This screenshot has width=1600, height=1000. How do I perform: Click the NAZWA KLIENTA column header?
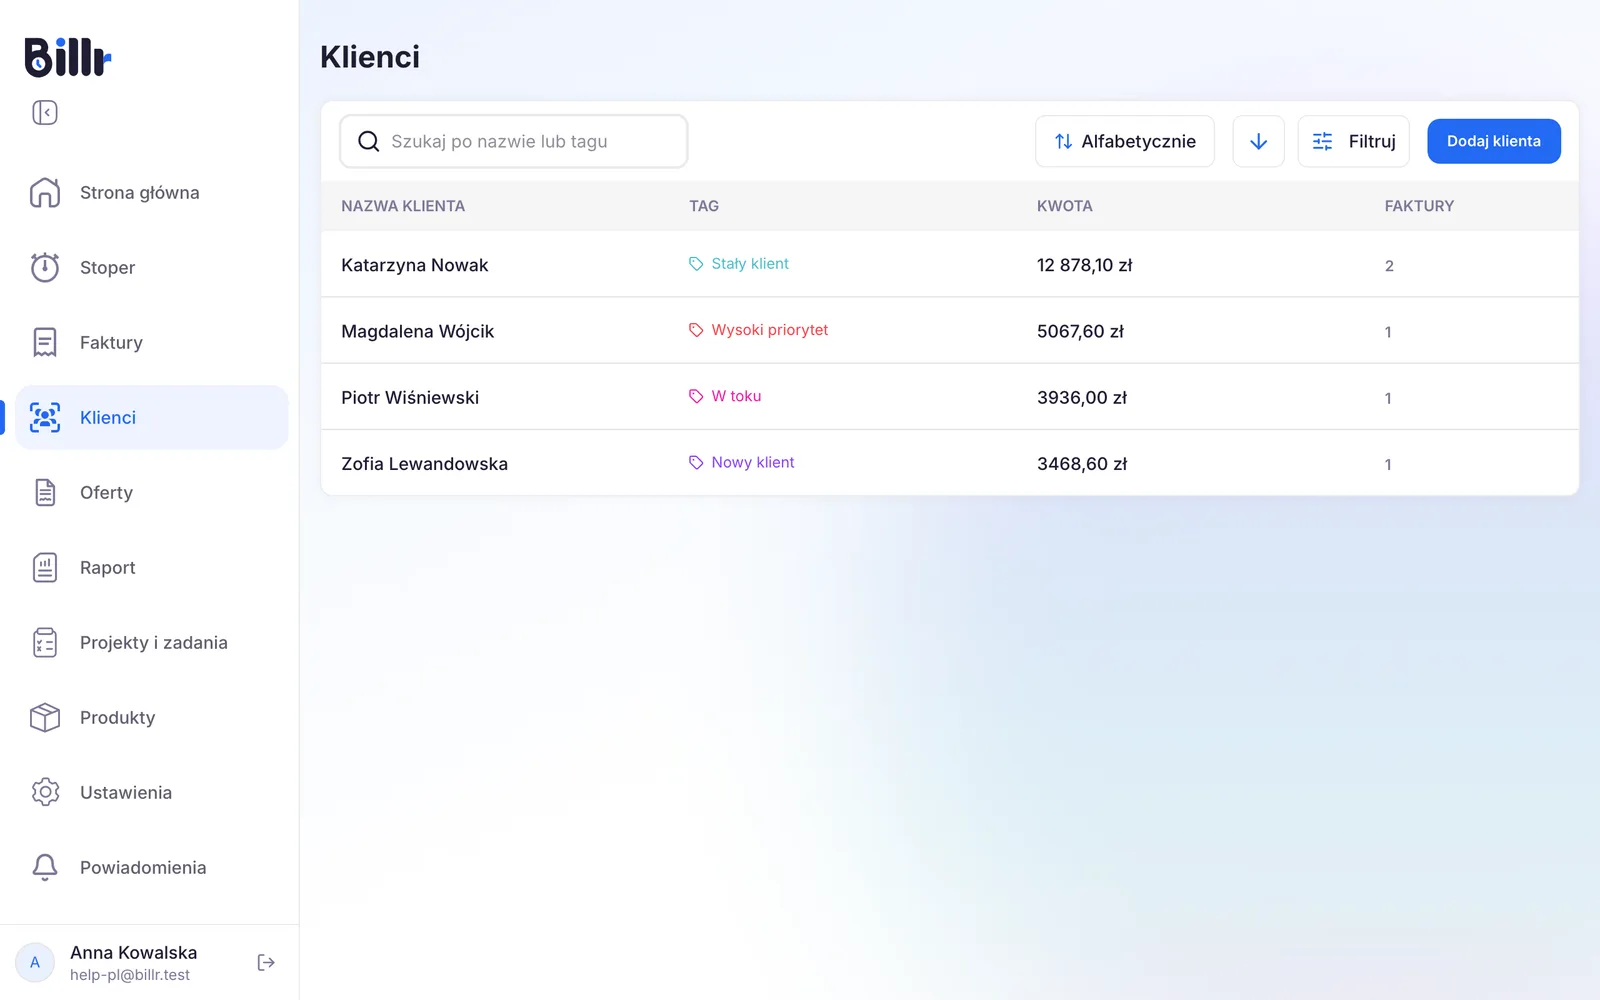(x=403, y=206)
